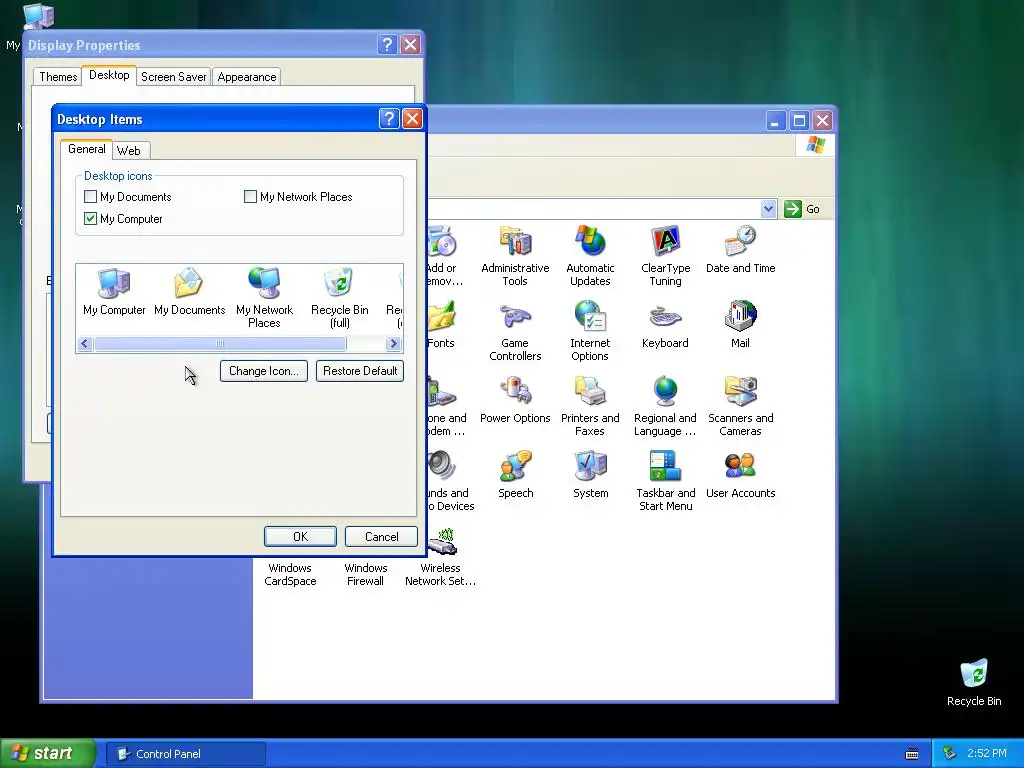Click the Go button in Control Panel
The width and height of the screenshot is (1024, 768).
click(x=802, y=209)
